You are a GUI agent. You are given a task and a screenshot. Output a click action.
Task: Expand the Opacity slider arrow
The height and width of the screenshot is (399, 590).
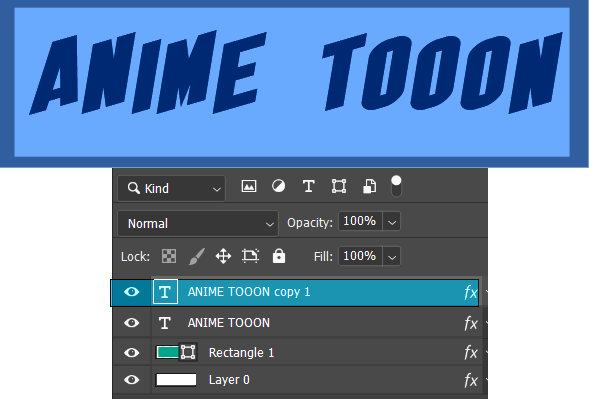392,221
